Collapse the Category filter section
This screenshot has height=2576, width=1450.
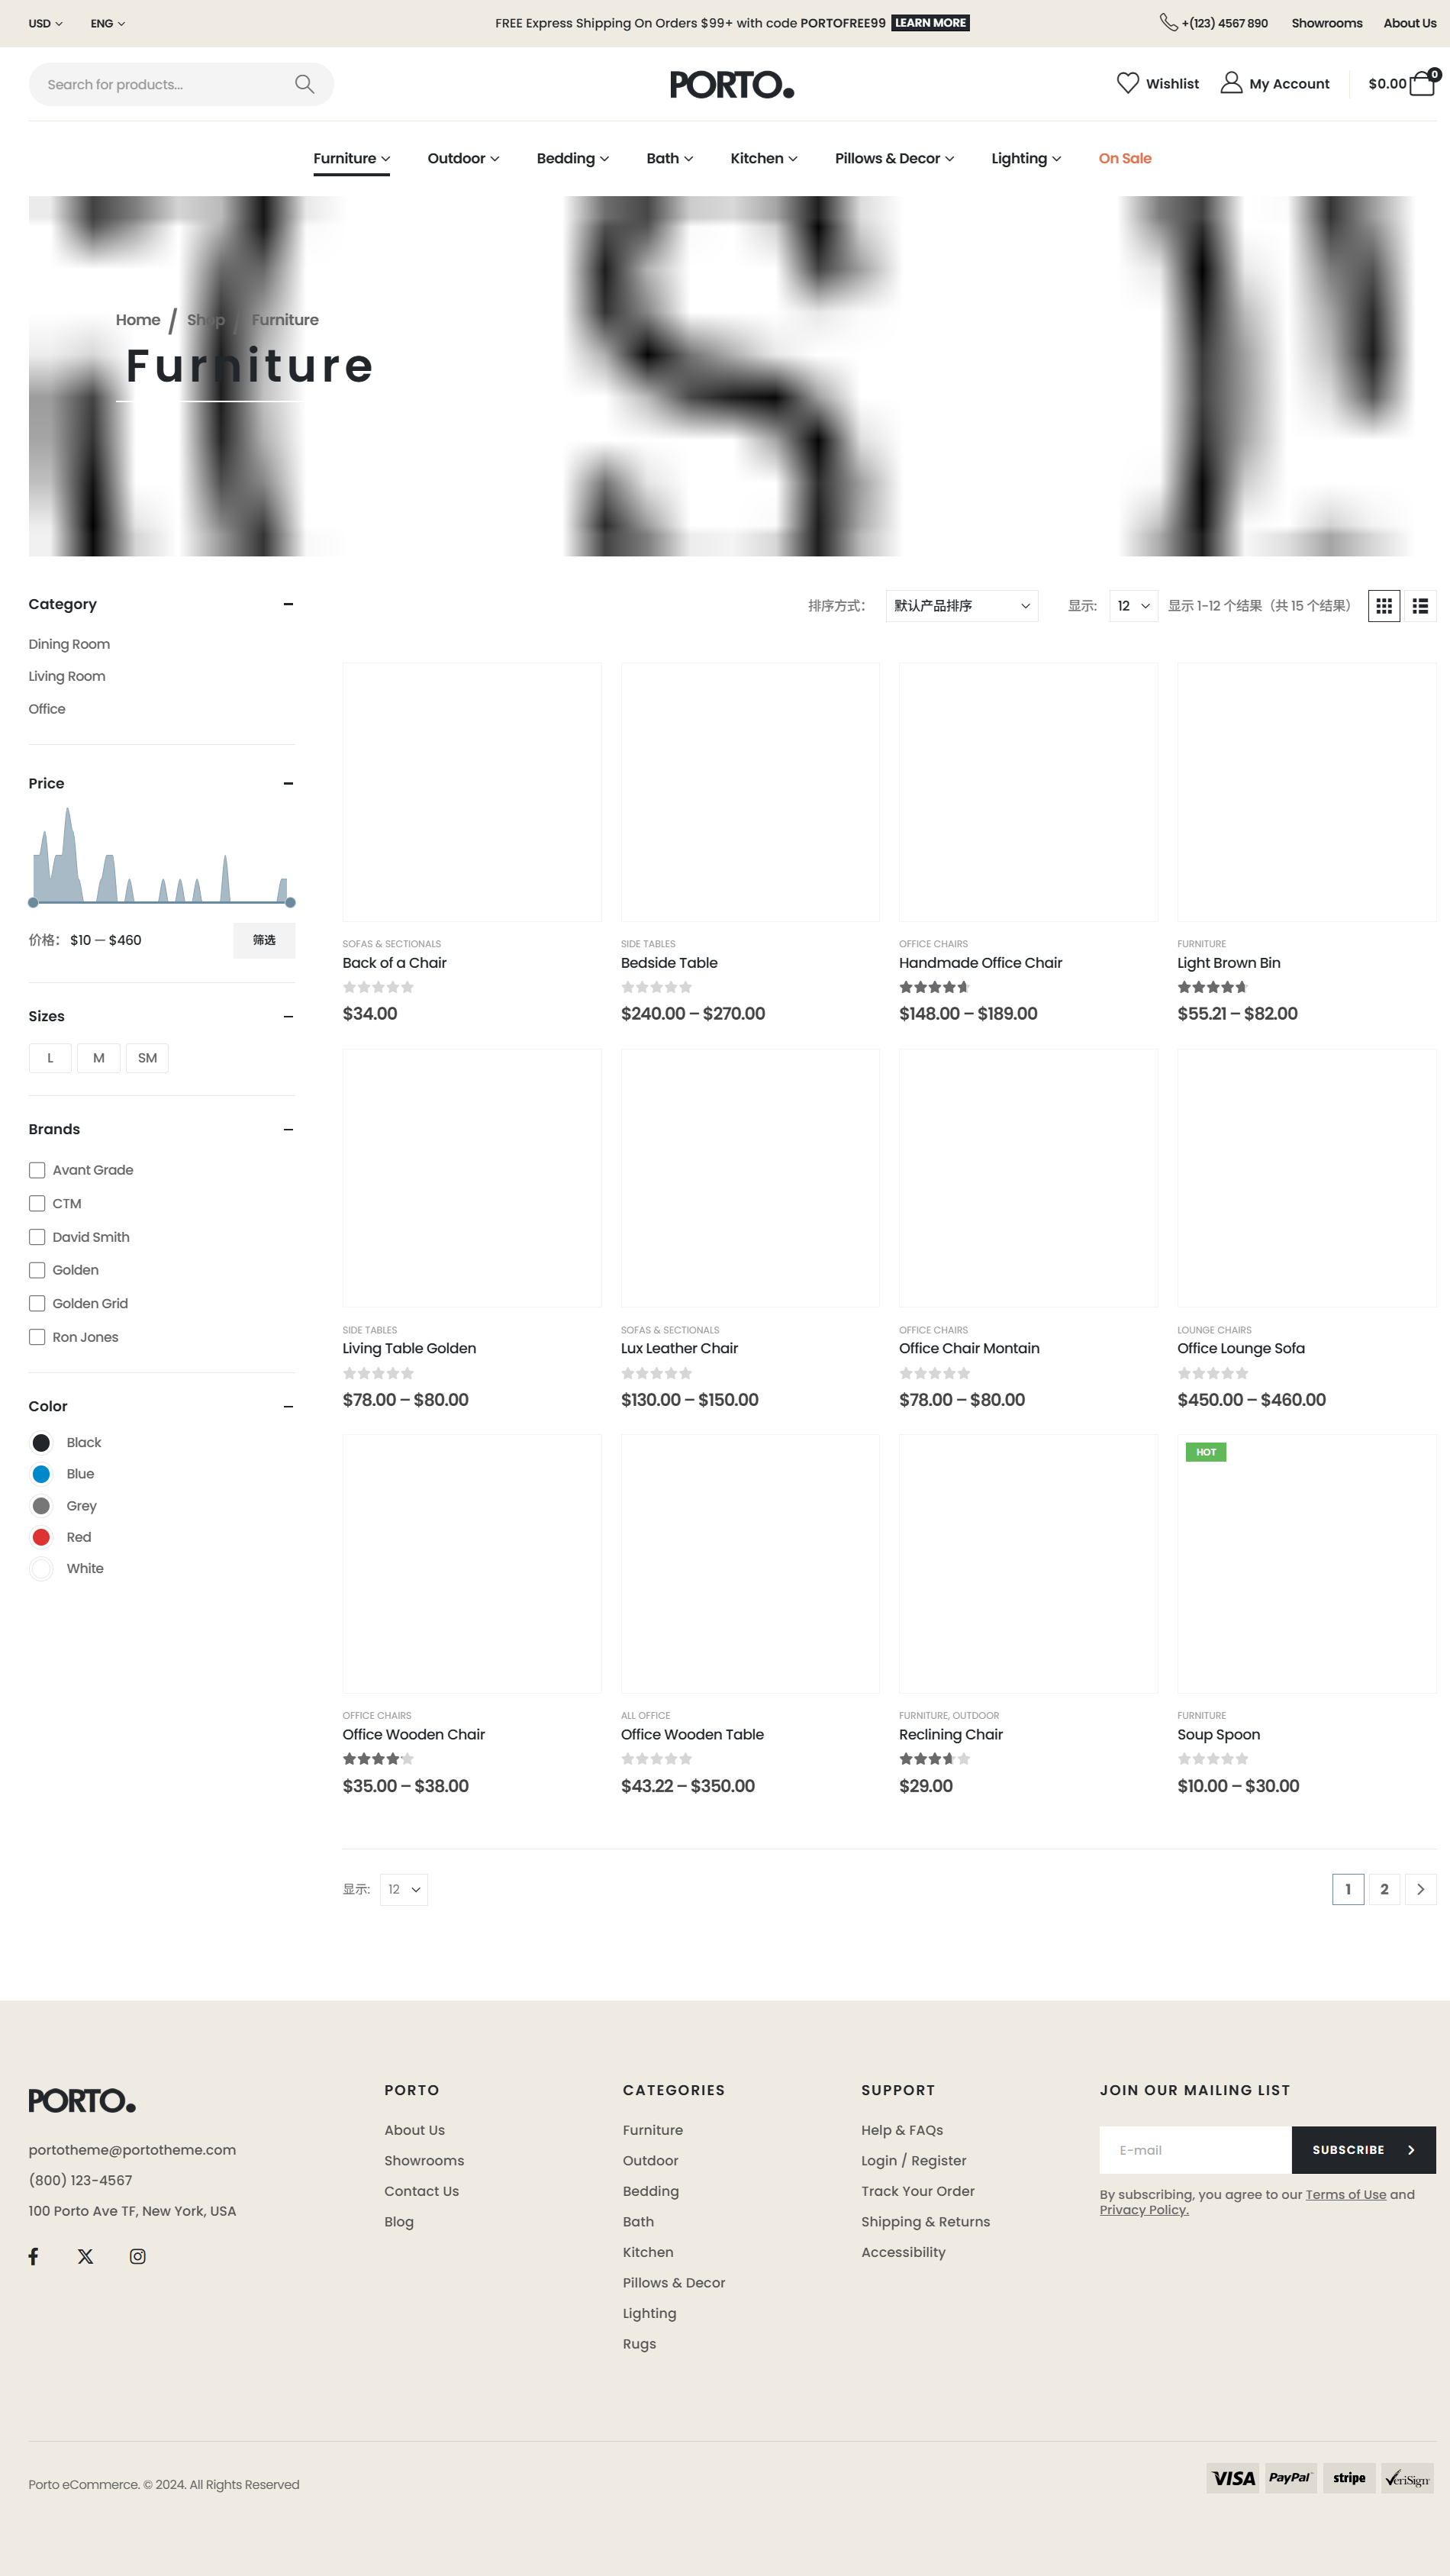pos(288,604)
